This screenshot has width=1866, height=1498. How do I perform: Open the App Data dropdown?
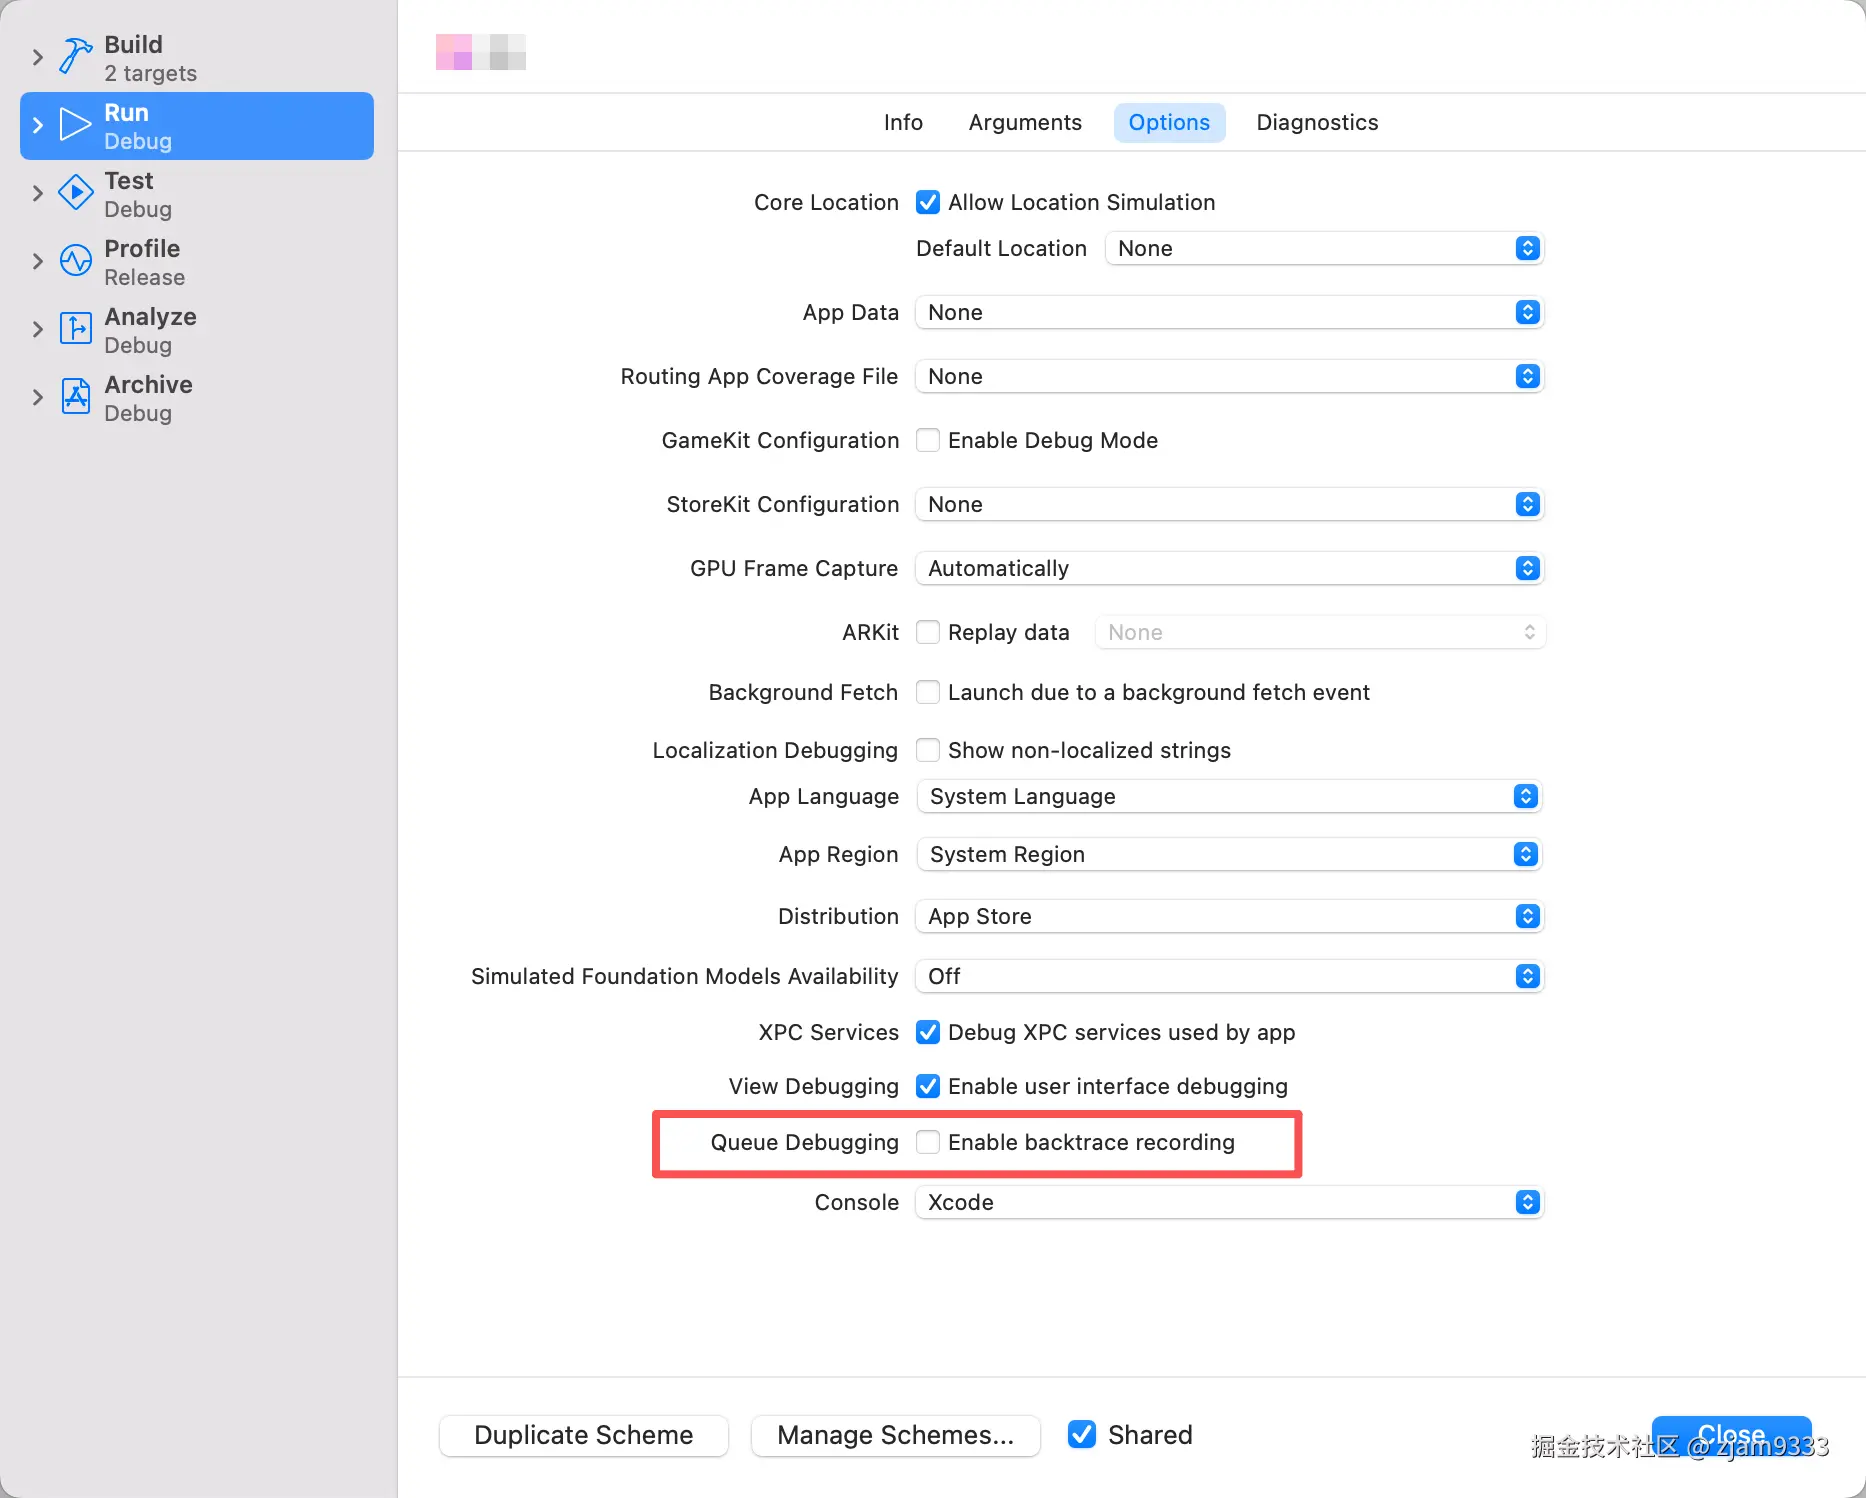point(1229,312)
